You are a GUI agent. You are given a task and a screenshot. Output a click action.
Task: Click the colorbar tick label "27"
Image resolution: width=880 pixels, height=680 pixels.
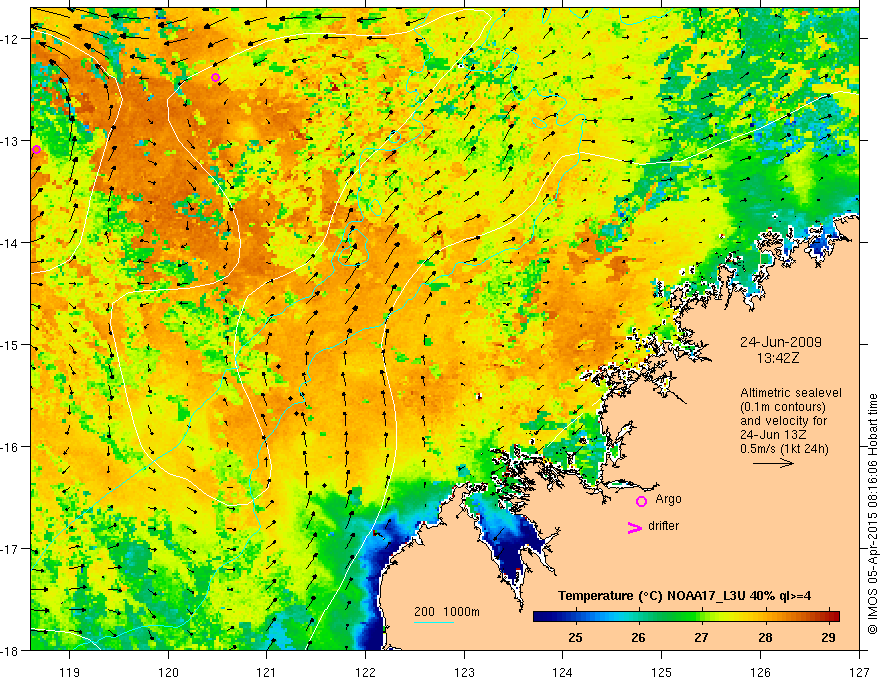[701, 637]
